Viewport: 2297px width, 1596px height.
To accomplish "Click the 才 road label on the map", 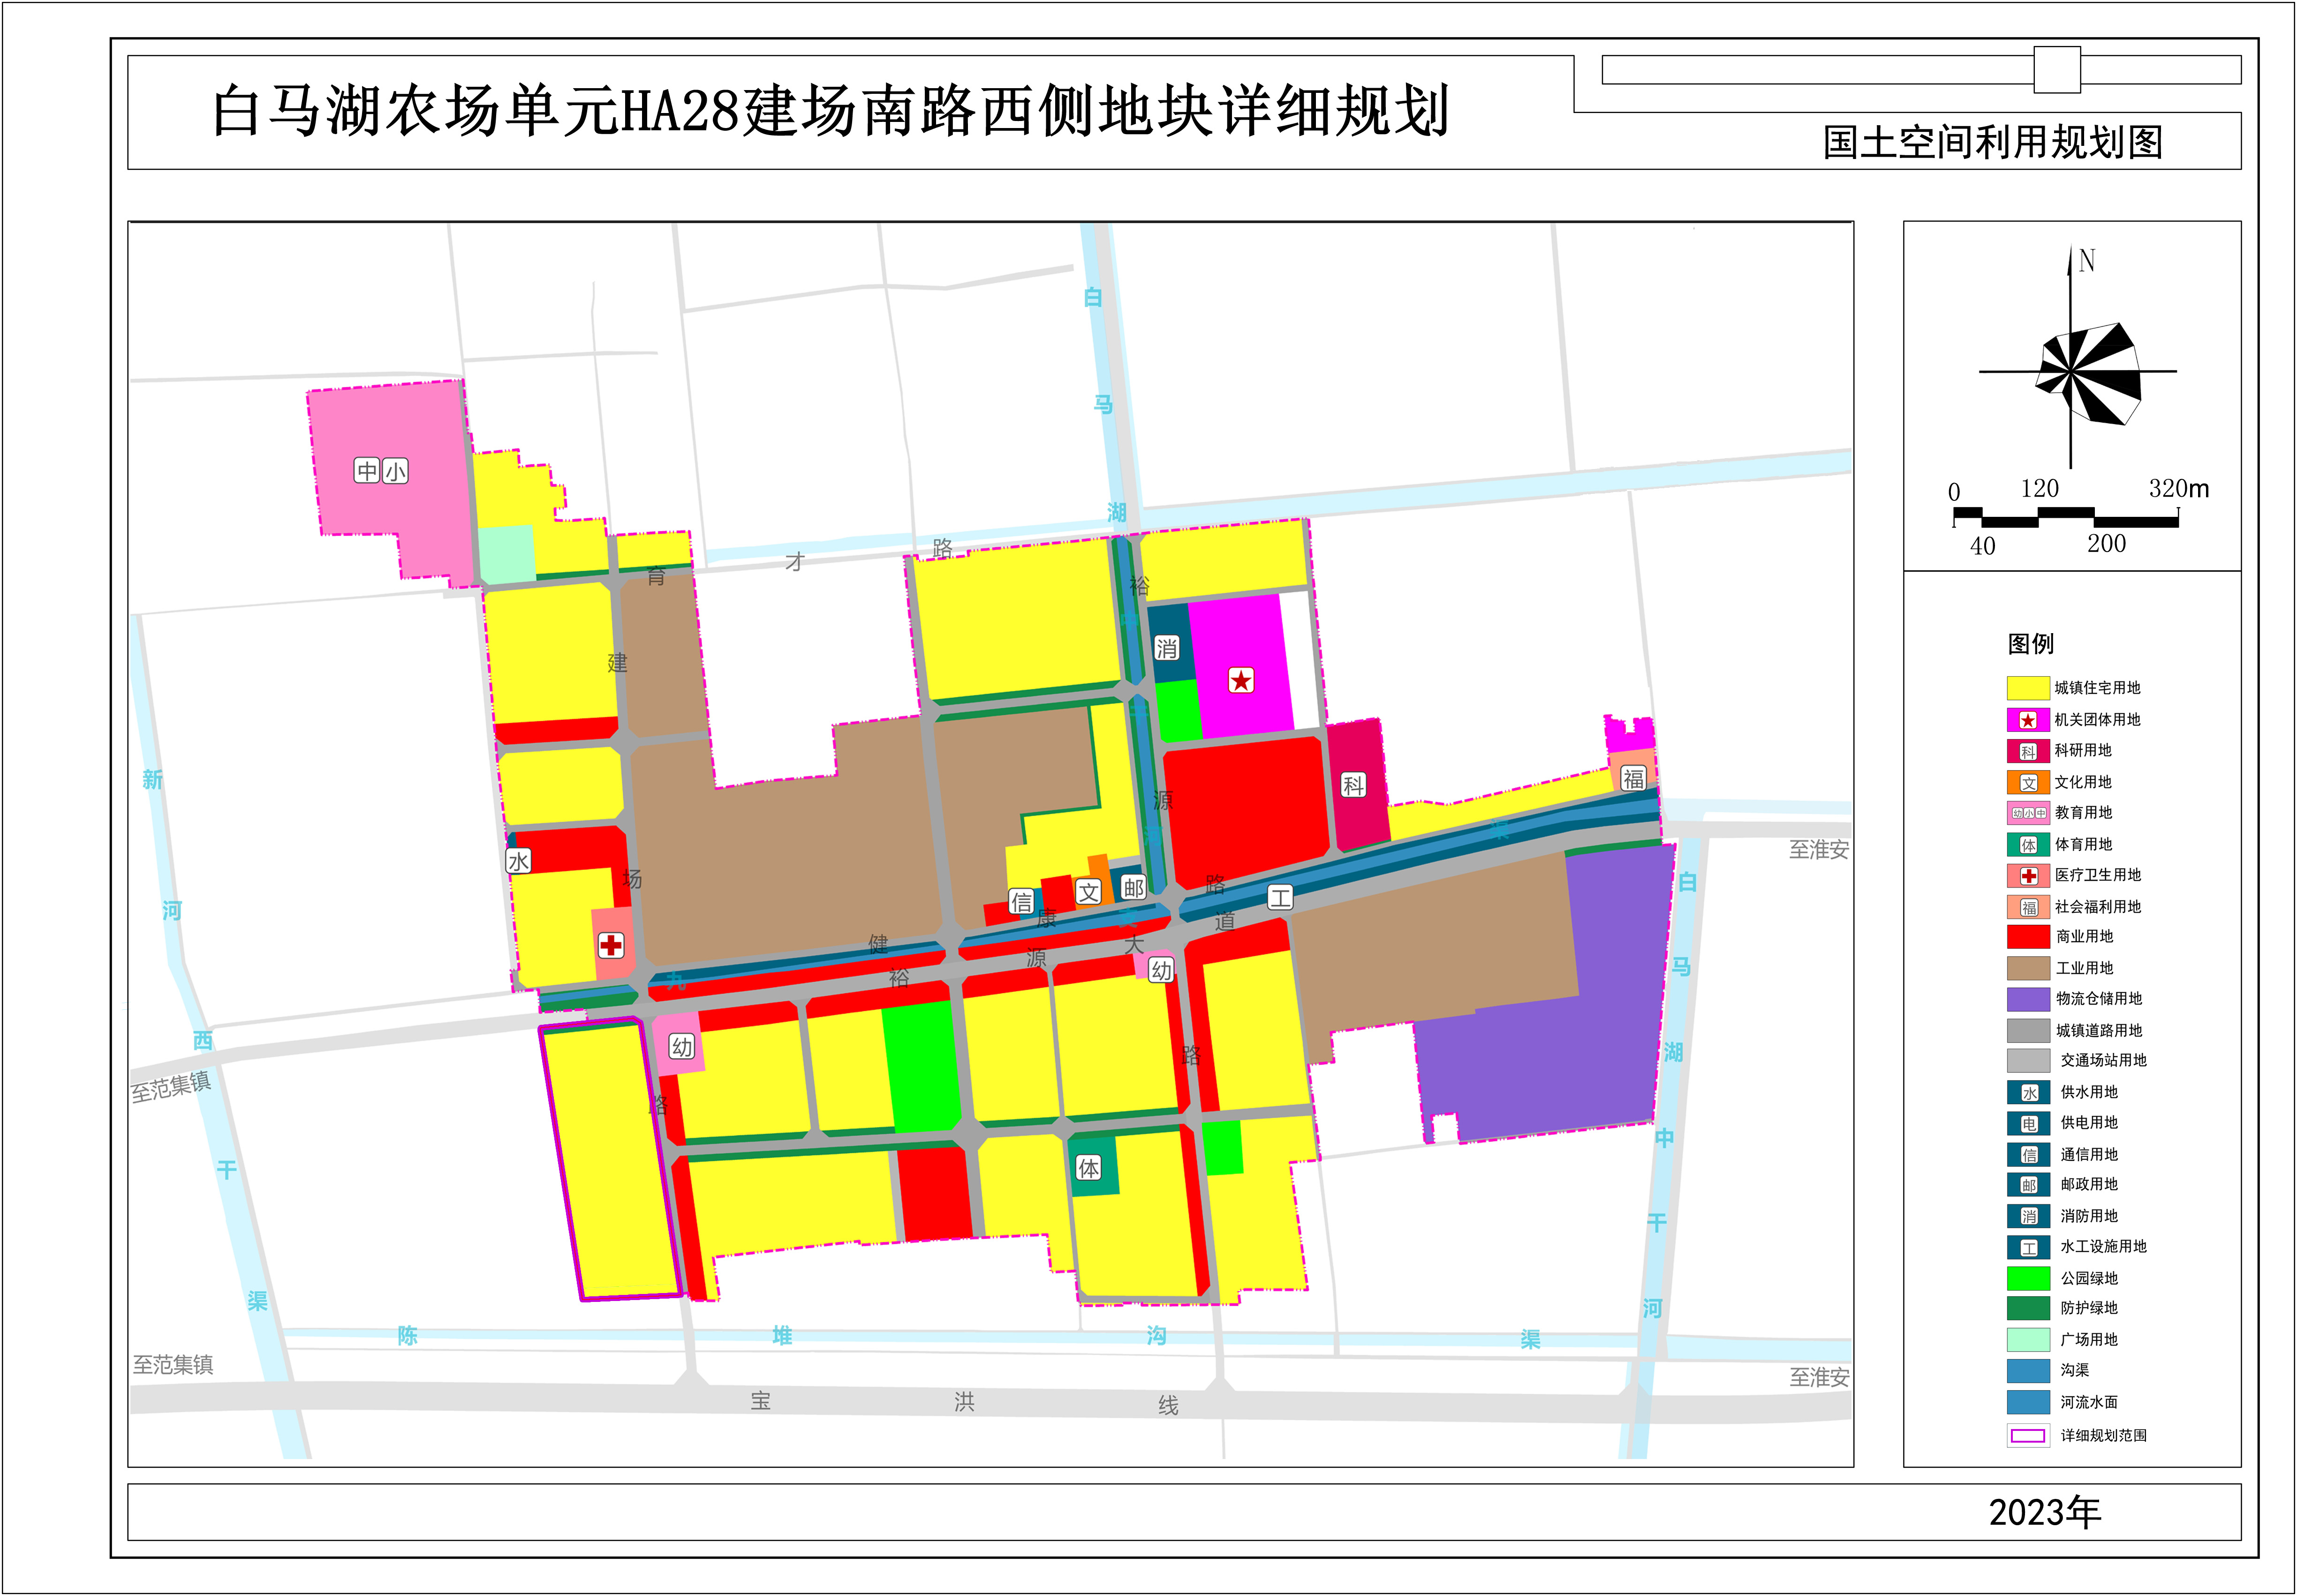I will point(794,562).
